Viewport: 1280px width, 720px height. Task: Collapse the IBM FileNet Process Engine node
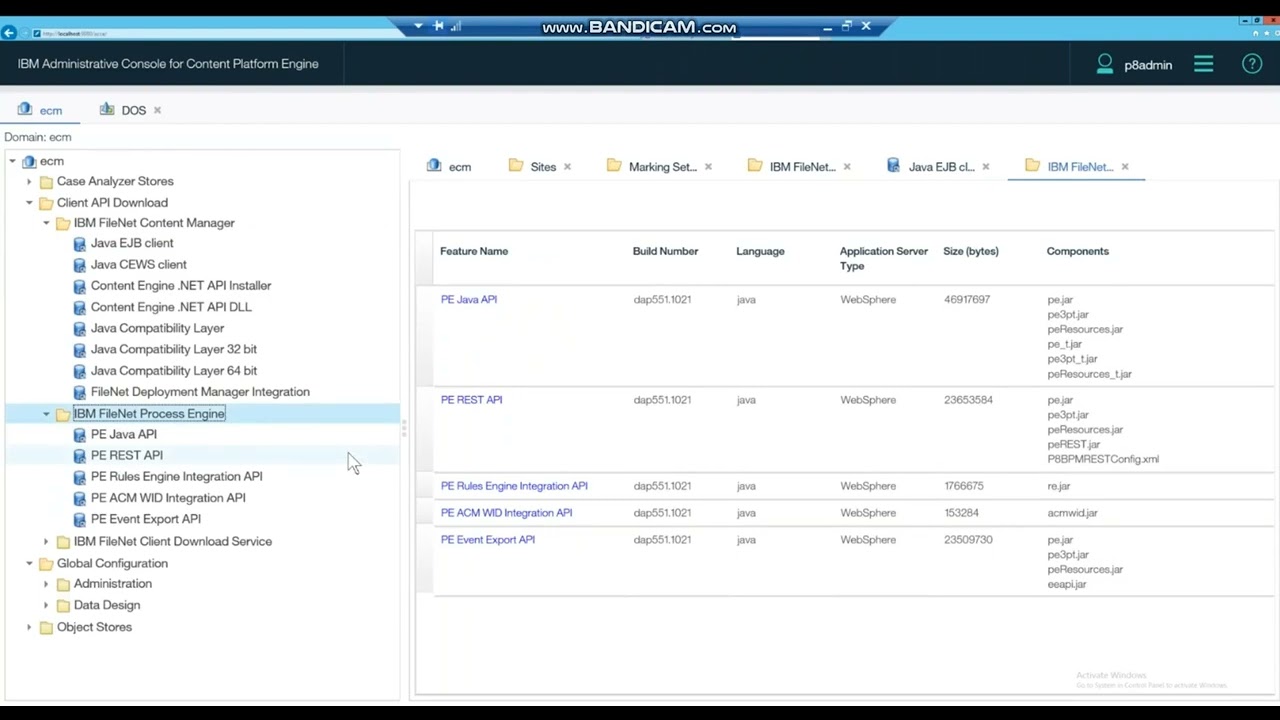point(46,414)
